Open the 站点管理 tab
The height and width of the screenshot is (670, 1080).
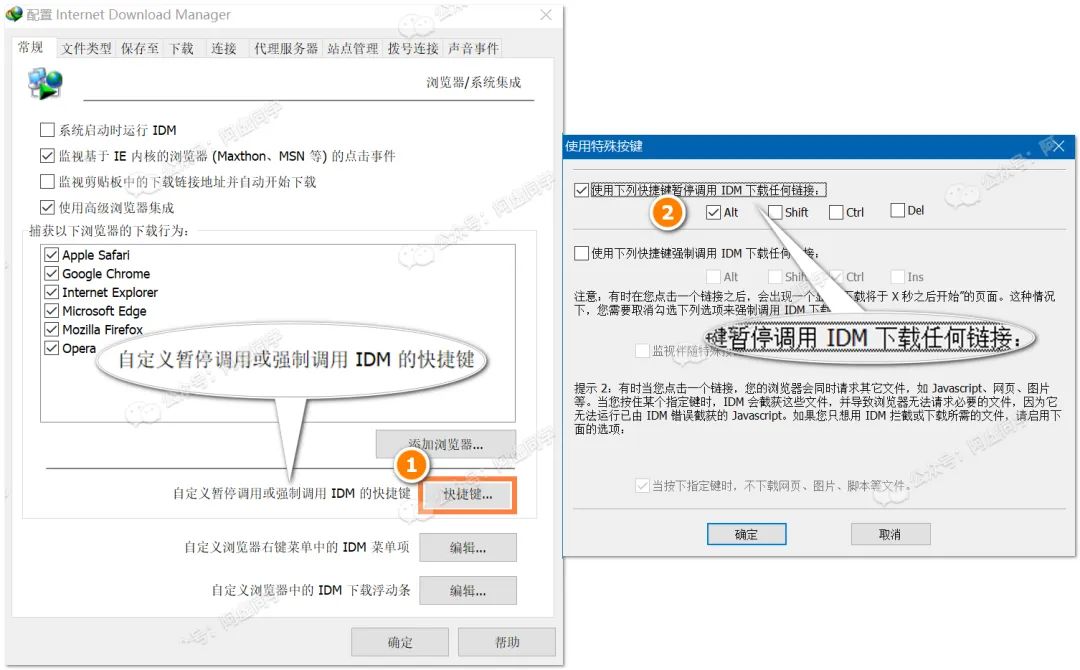[353, 48]
